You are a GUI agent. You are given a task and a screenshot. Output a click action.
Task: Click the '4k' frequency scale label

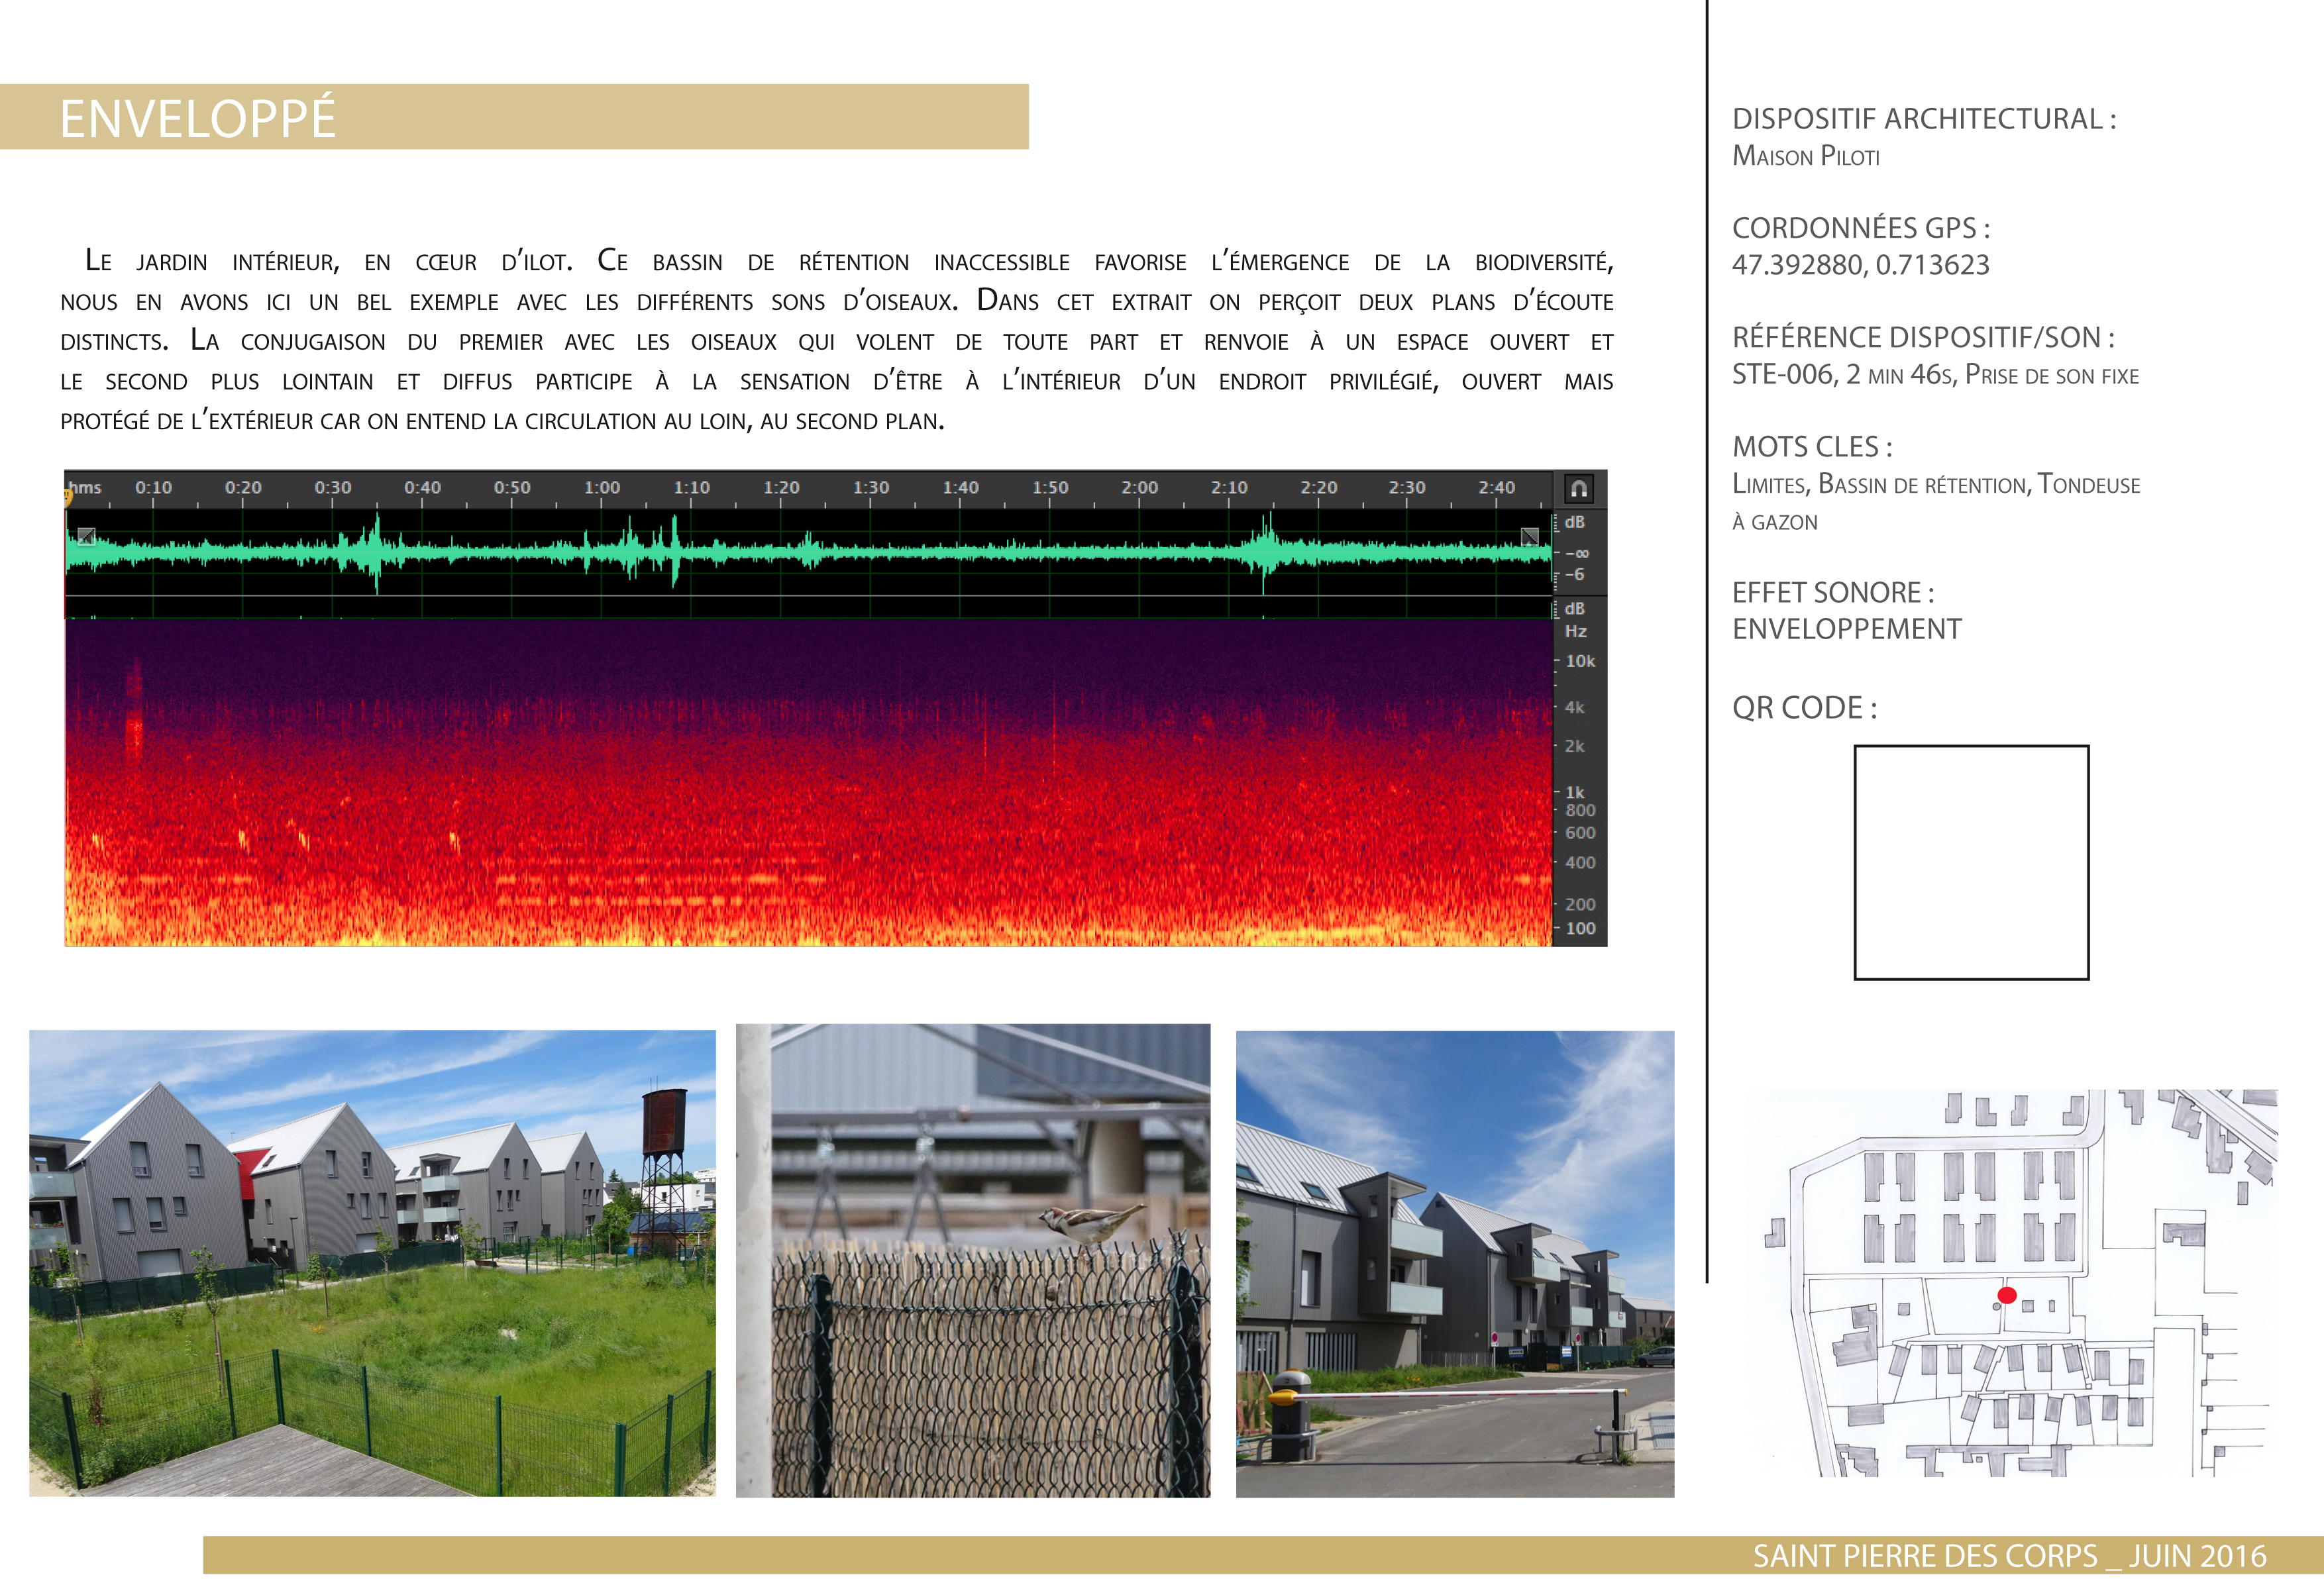click(x=1574, y=707)
